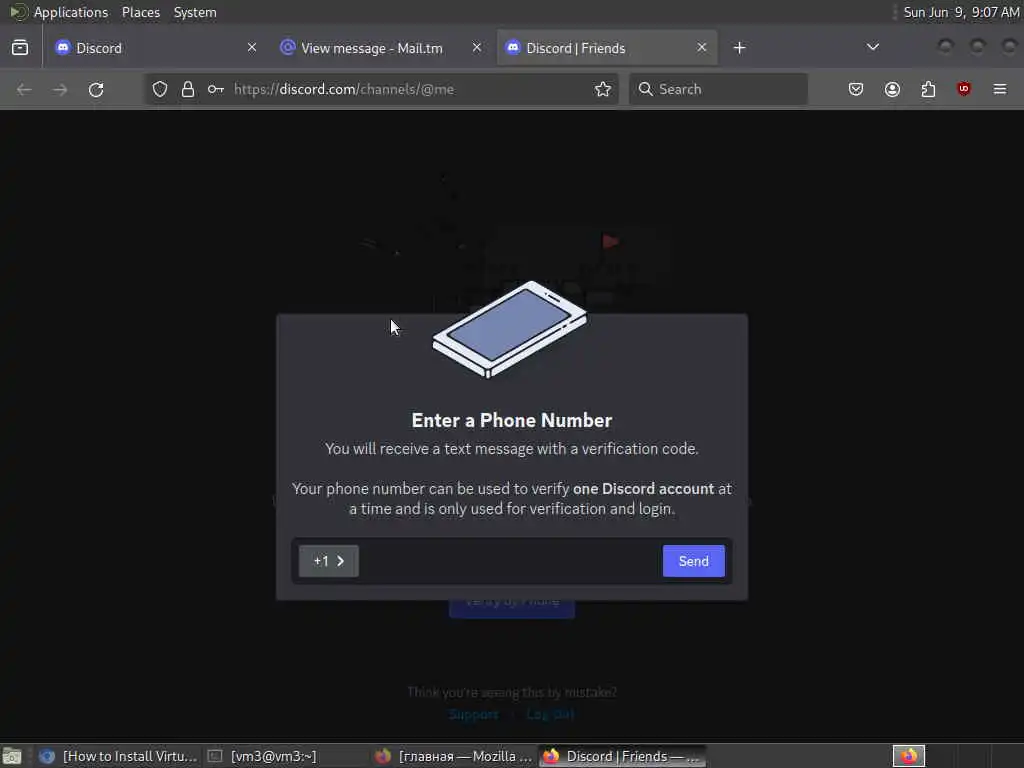Go forward one page
The width and height of the screenshot is (1024, 768).
pos(60,89)
